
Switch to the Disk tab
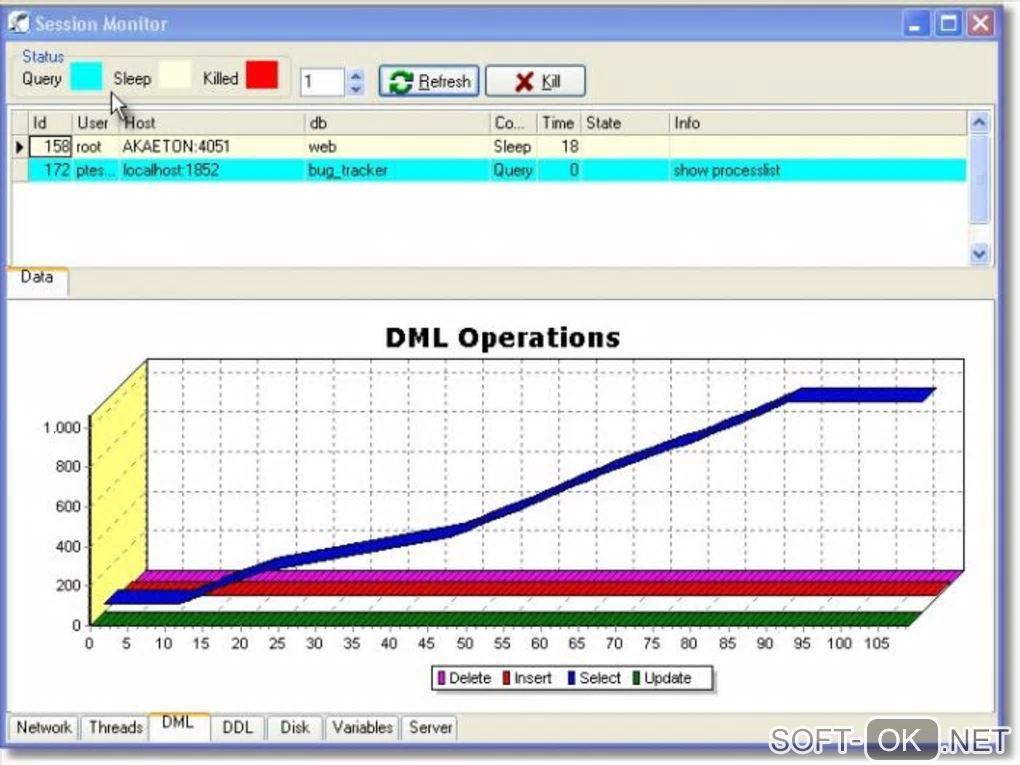295,727
